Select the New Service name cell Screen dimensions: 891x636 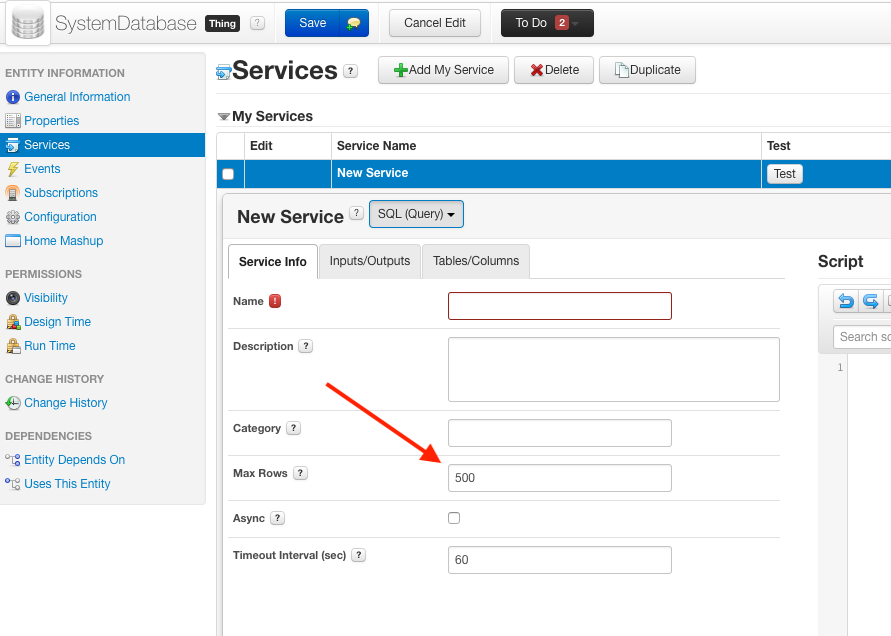tap(546, 173)
